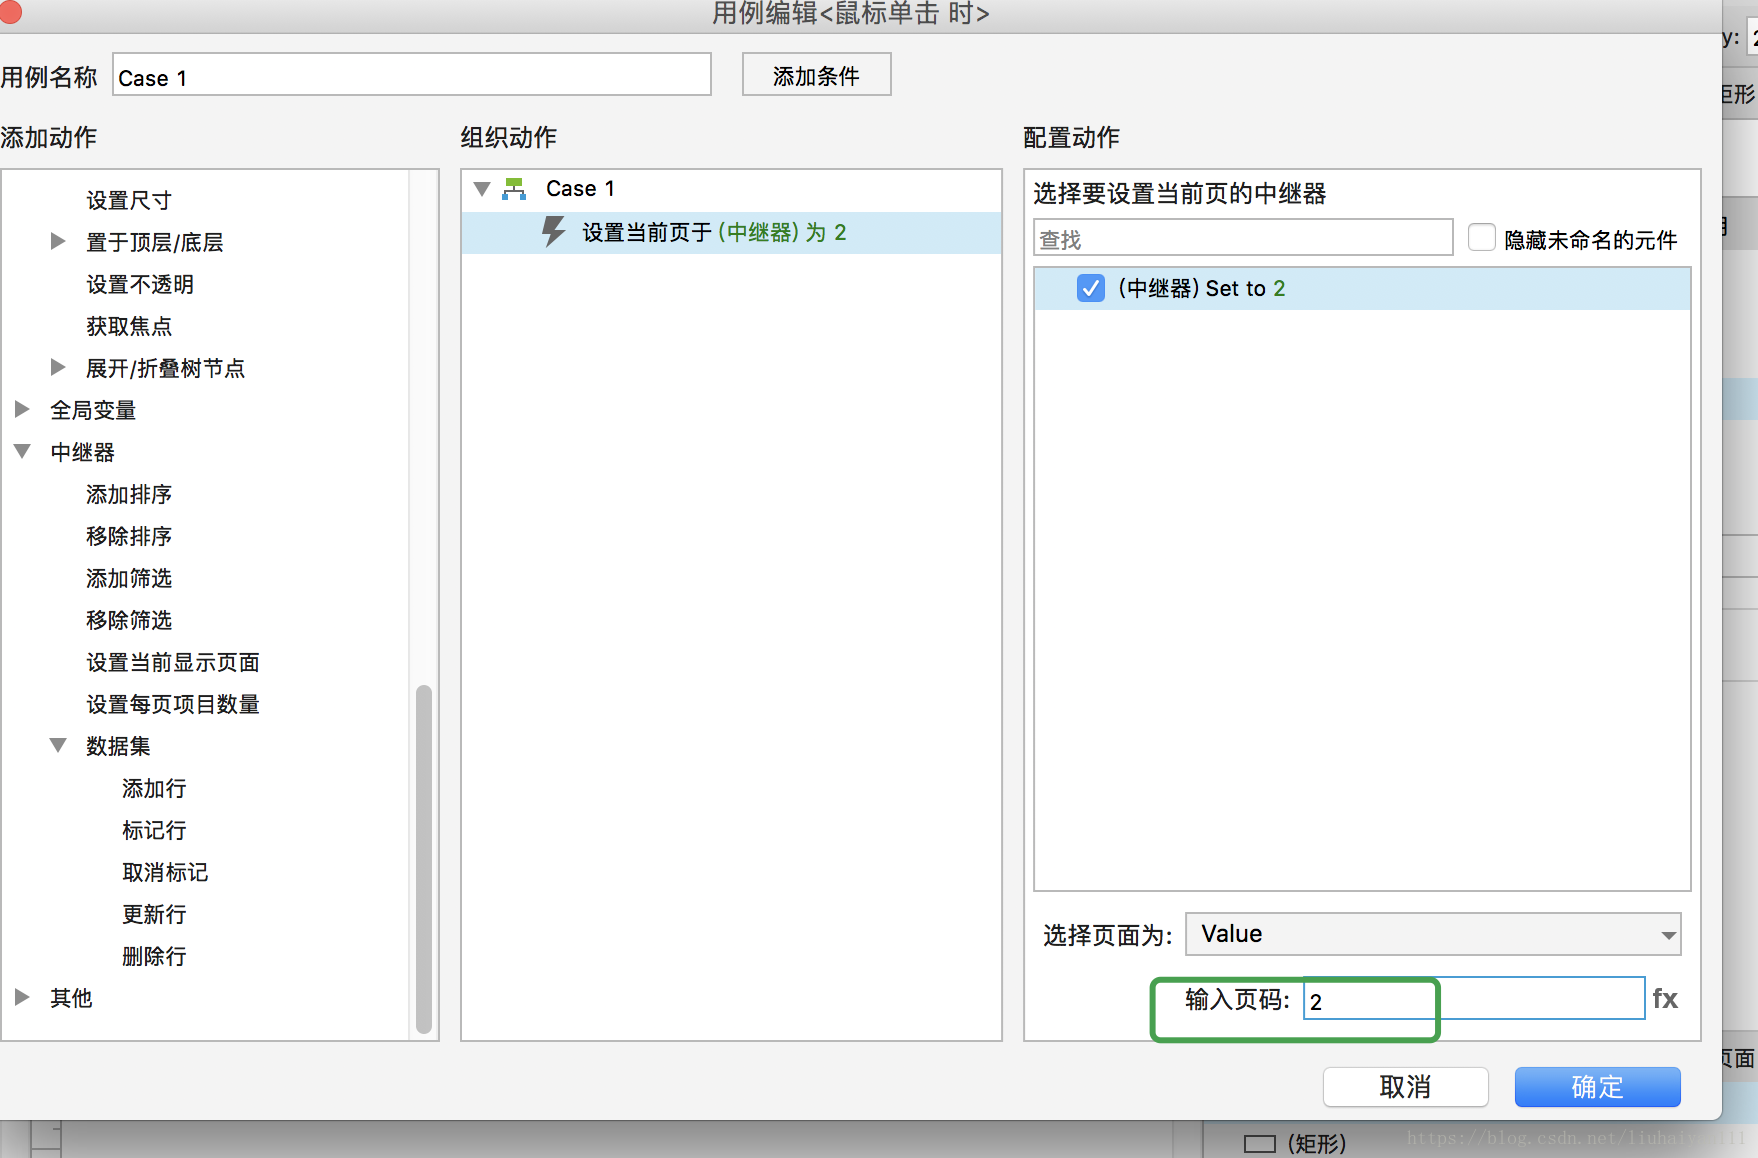Click the 添加动作 list scrollbar
Viewport: 1758px width, 1158px height.
pos(424,858)
